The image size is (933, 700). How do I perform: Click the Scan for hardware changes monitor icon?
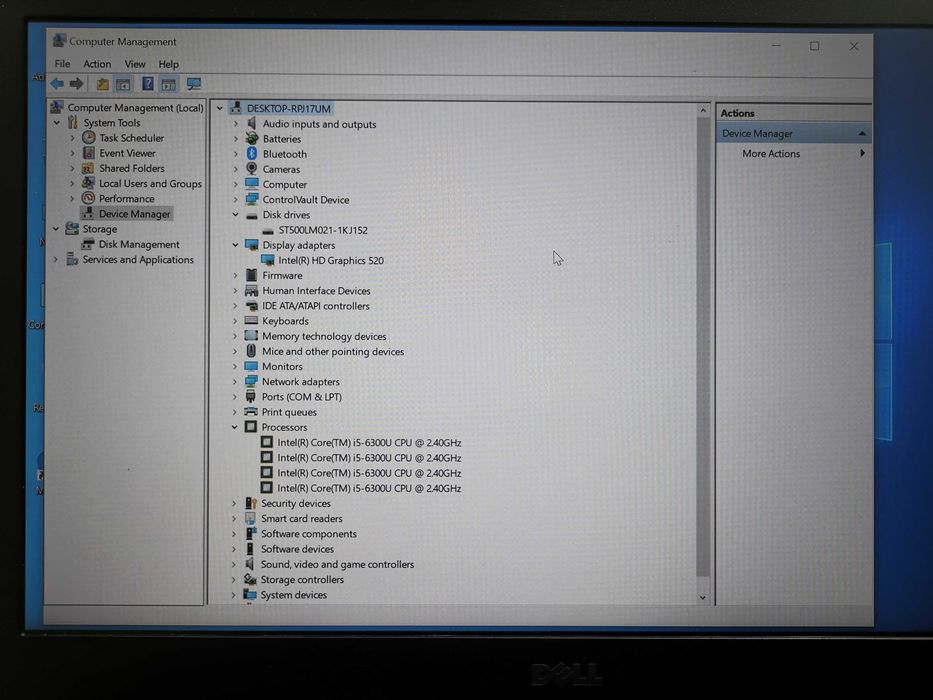193,84
